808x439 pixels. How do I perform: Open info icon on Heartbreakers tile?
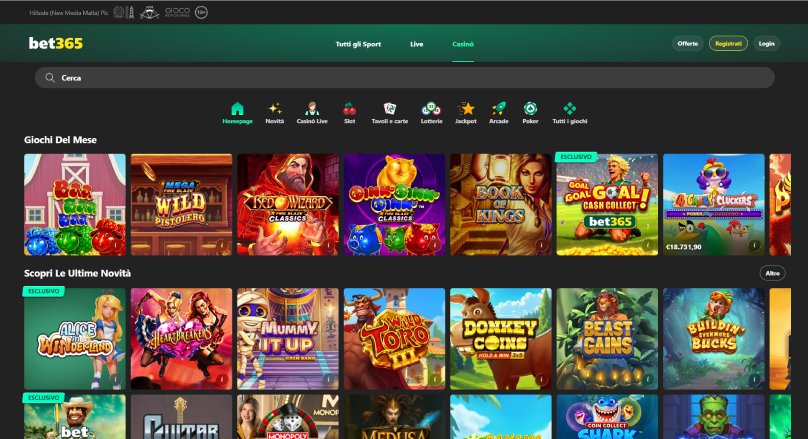pos(222,380)
